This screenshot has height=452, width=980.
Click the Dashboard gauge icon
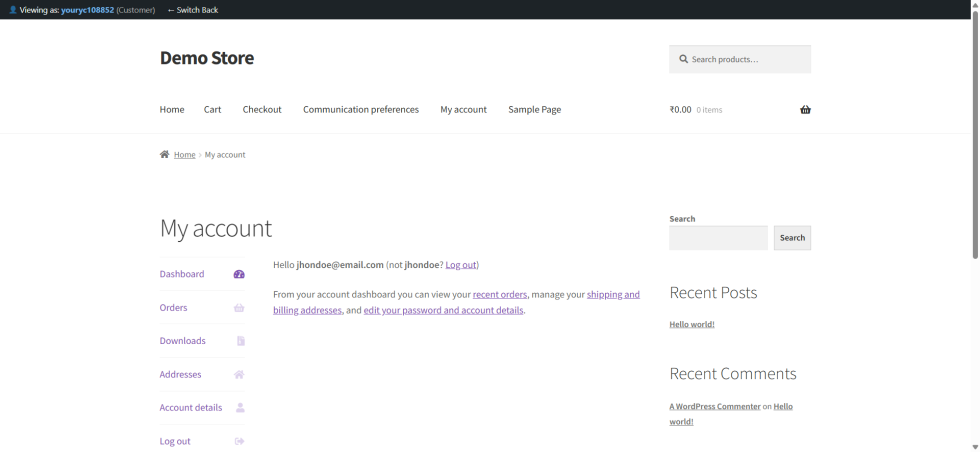pyautogui.click(x=239, y=274)
